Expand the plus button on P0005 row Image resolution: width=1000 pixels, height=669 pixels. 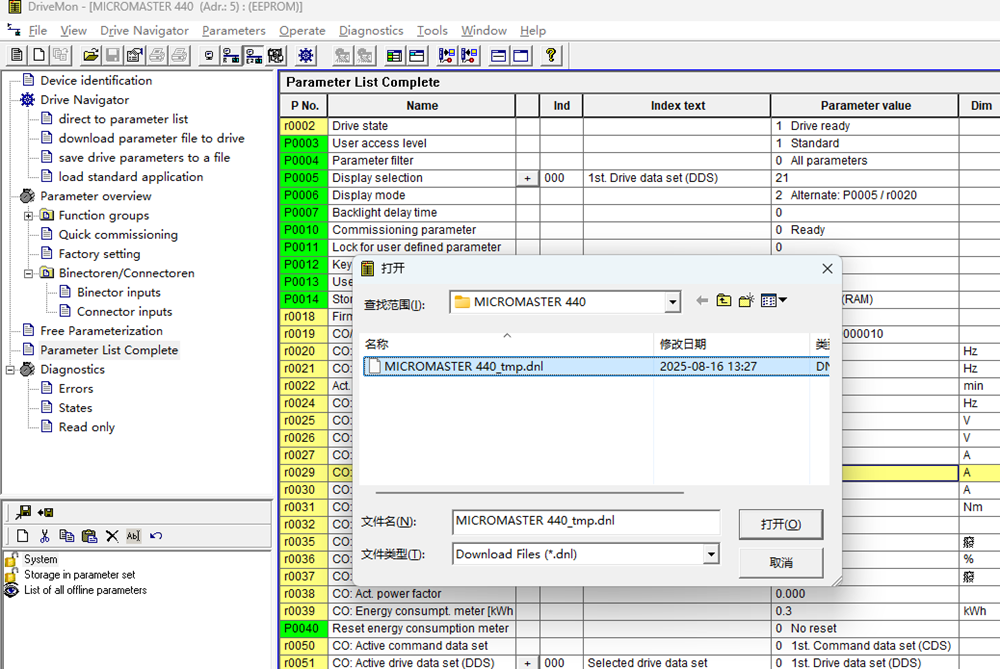pyautogui.click(x=527, y=178)
